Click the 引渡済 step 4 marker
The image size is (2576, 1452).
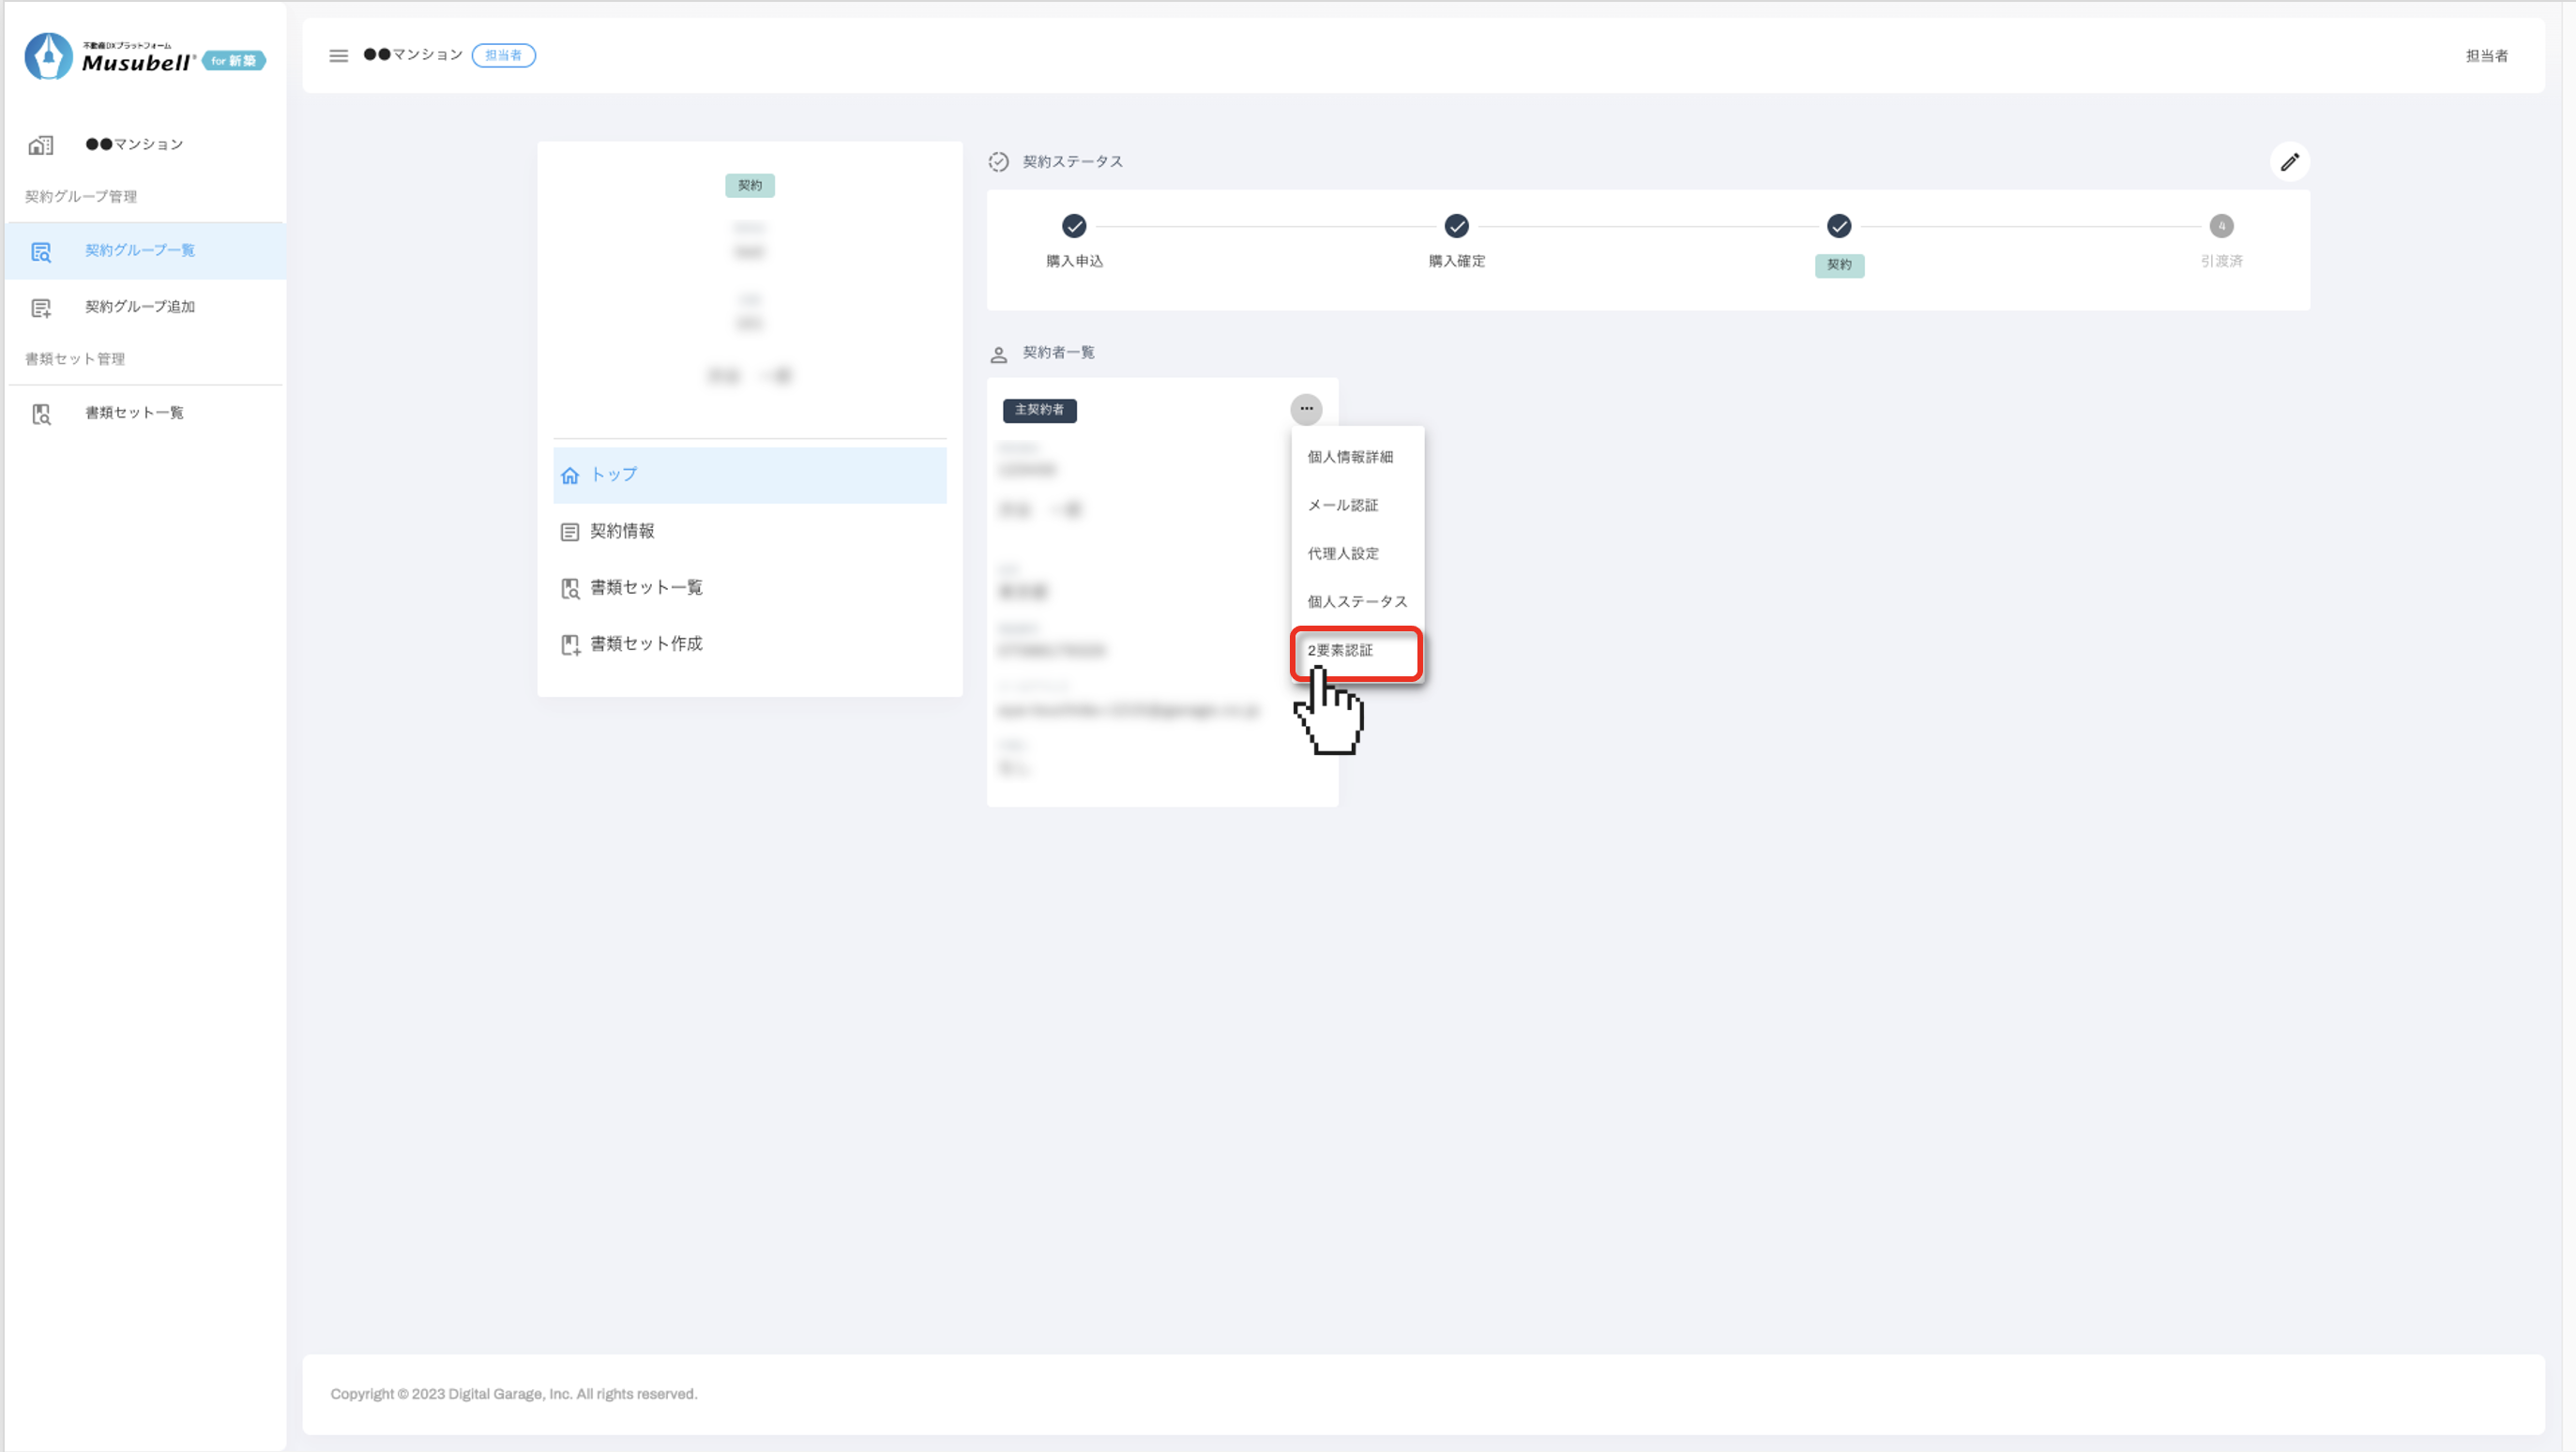pos(2221,227)
